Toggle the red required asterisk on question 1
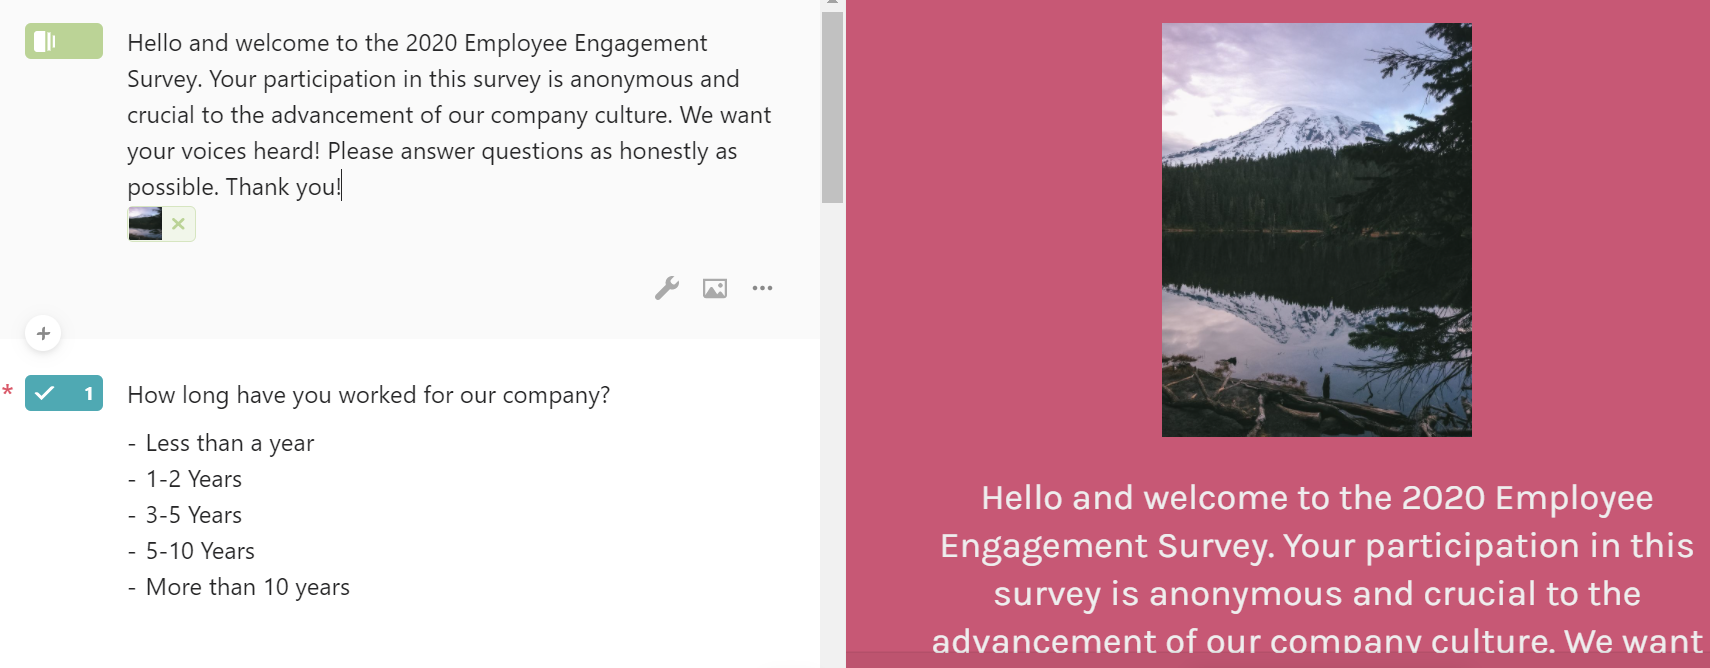Image resolution: width=1710 pixels, height=668 pixels. pos(8,391)
